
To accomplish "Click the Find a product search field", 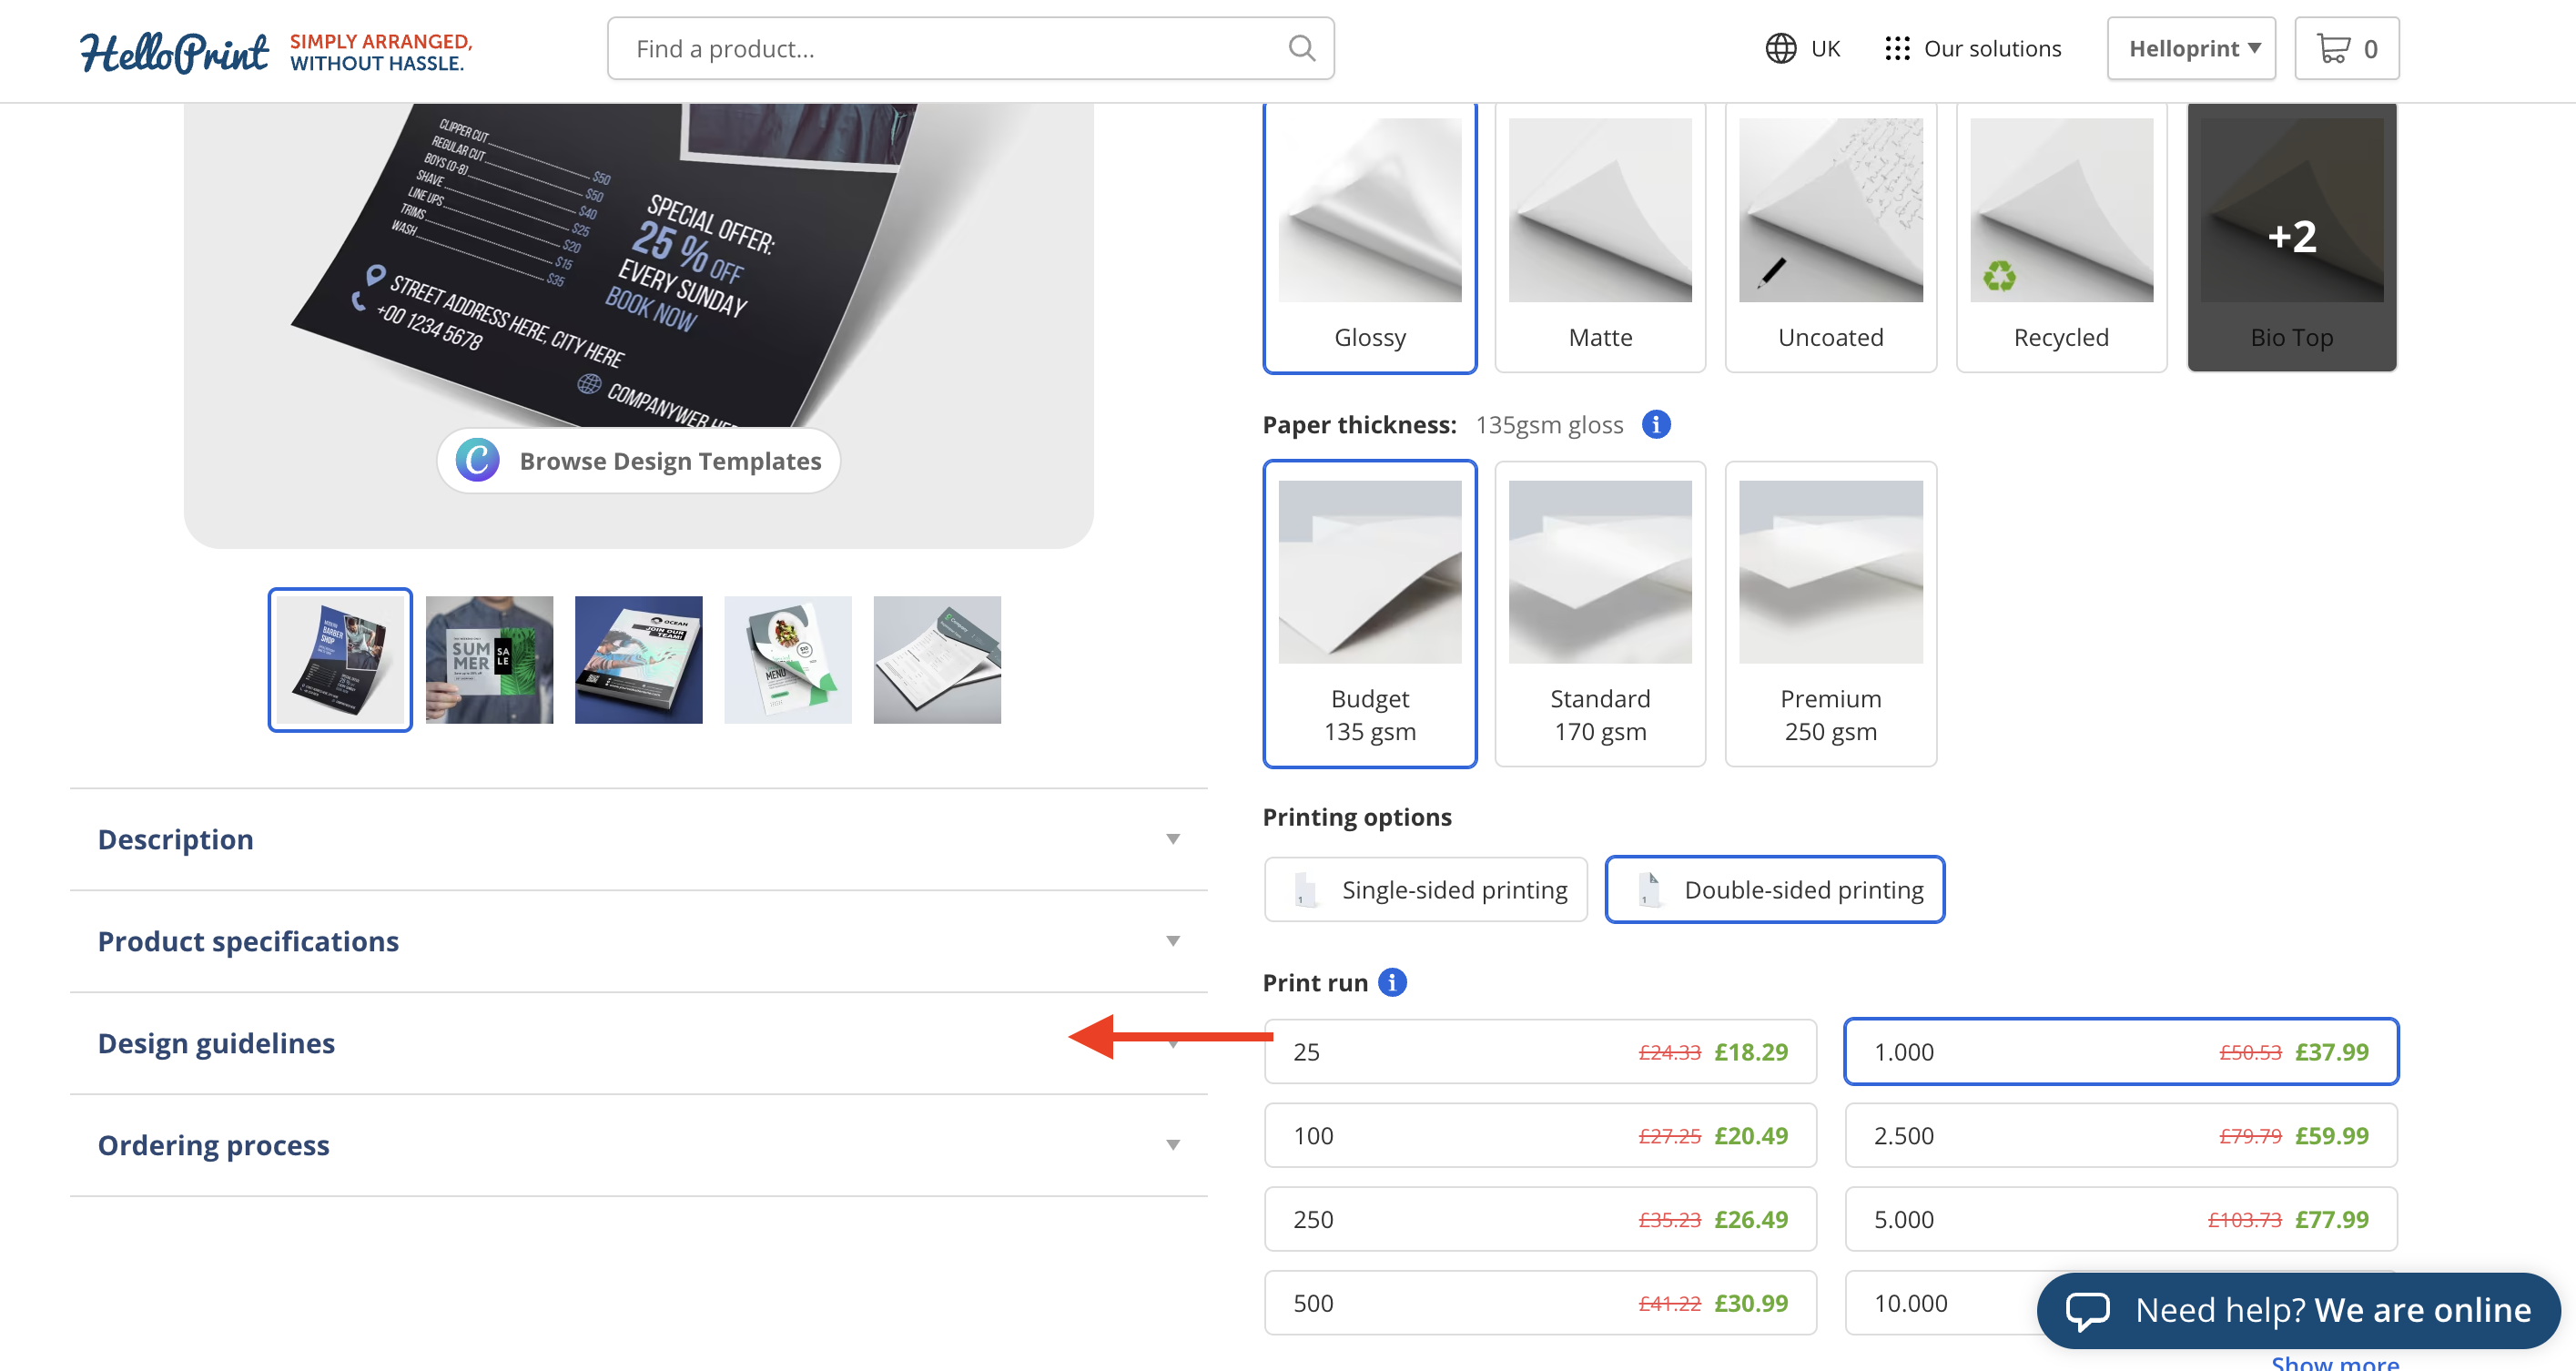I will coord(970,48).
